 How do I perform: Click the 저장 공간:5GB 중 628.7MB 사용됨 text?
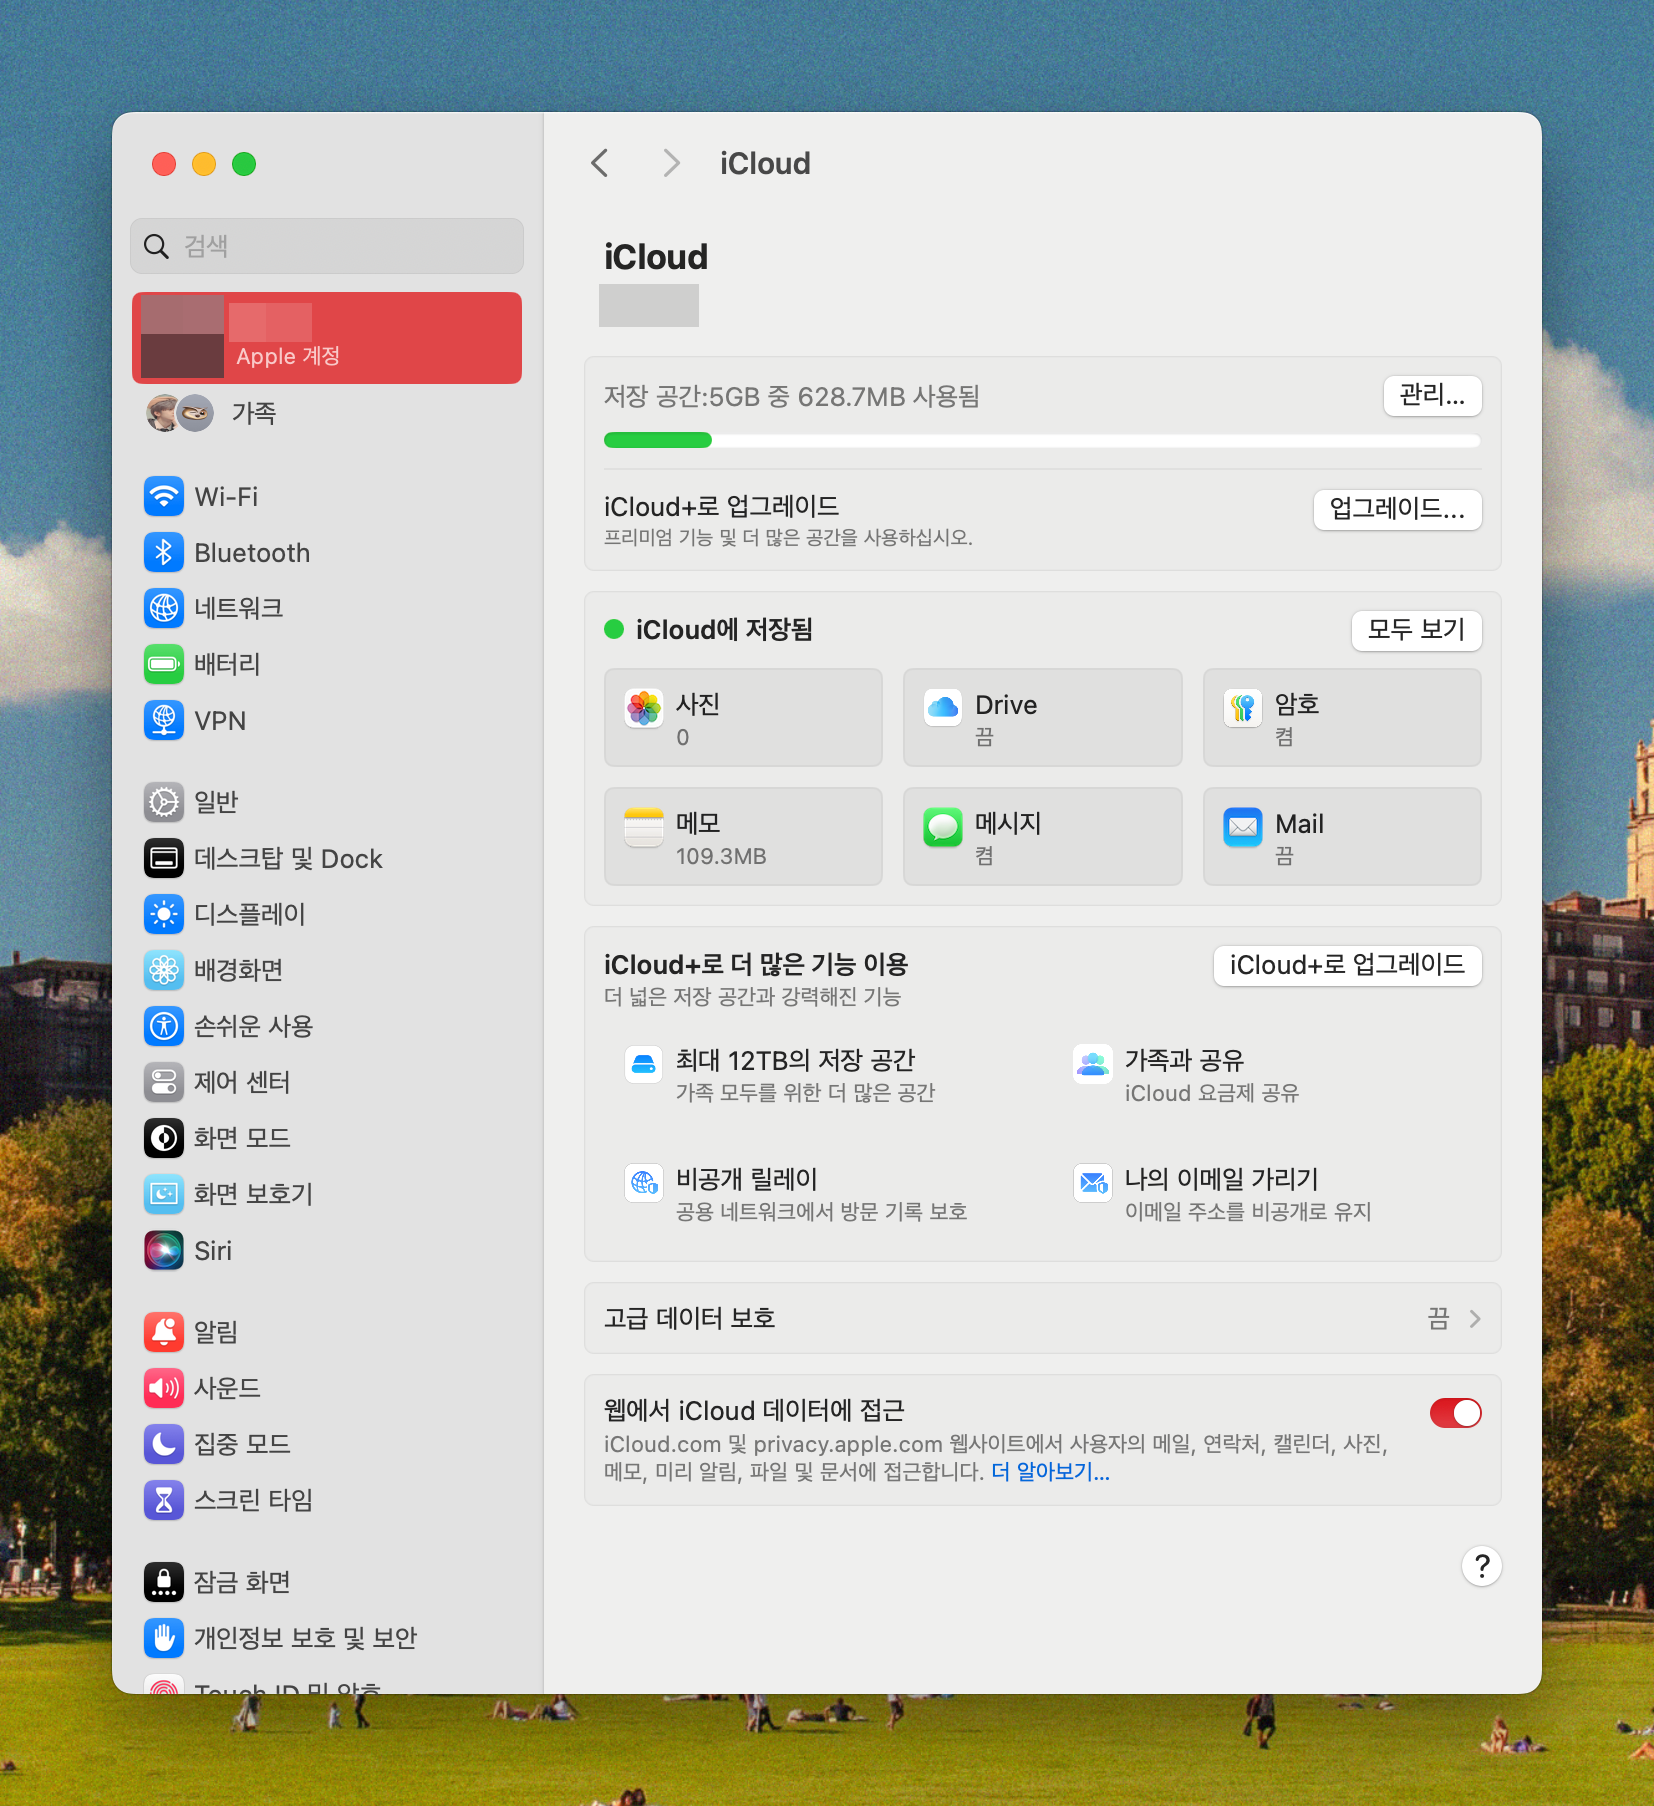pyautogui.click(x=792, y=397)
